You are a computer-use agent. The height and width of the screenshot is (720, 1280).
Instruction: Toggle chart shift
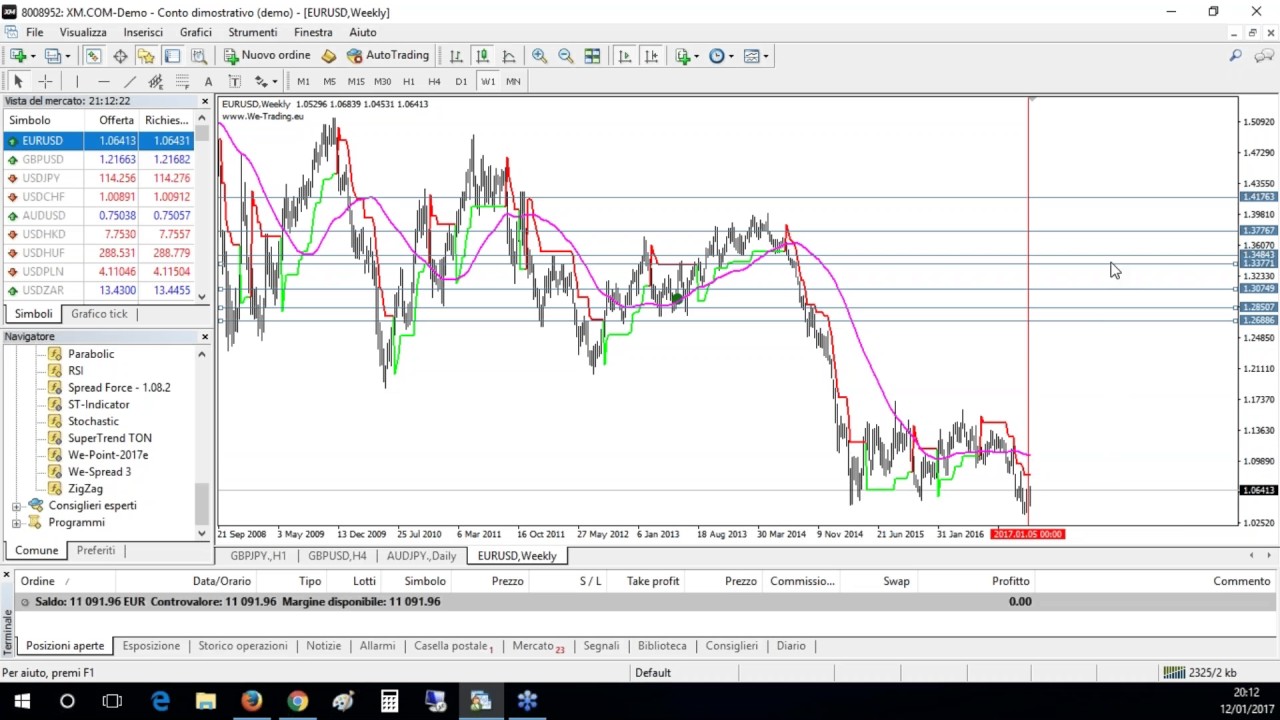click(651, 56)
